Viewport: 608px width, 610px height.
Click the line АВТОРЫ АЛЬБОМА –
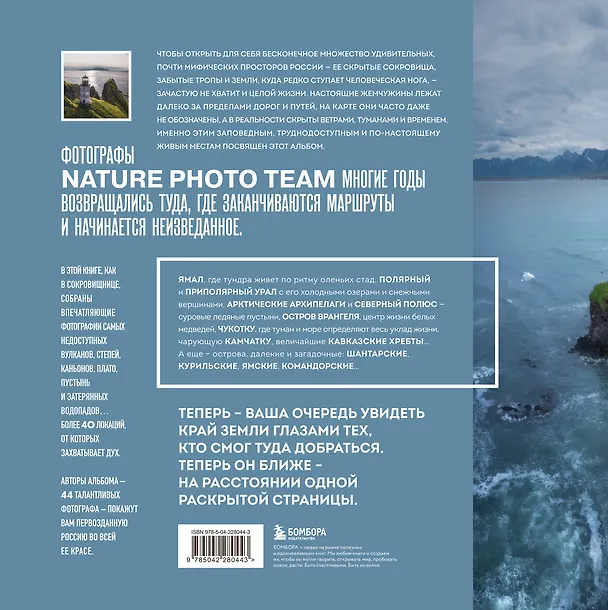(93, 481)
